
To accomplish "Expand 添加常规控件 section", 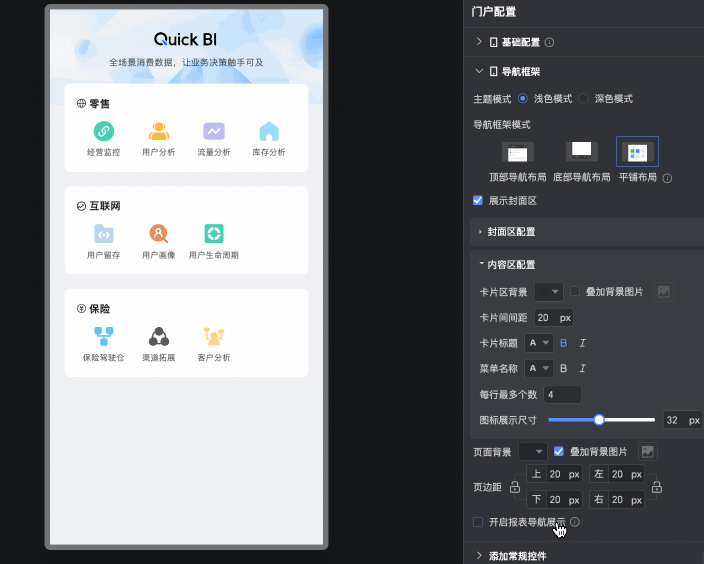I will click(480, 555).
